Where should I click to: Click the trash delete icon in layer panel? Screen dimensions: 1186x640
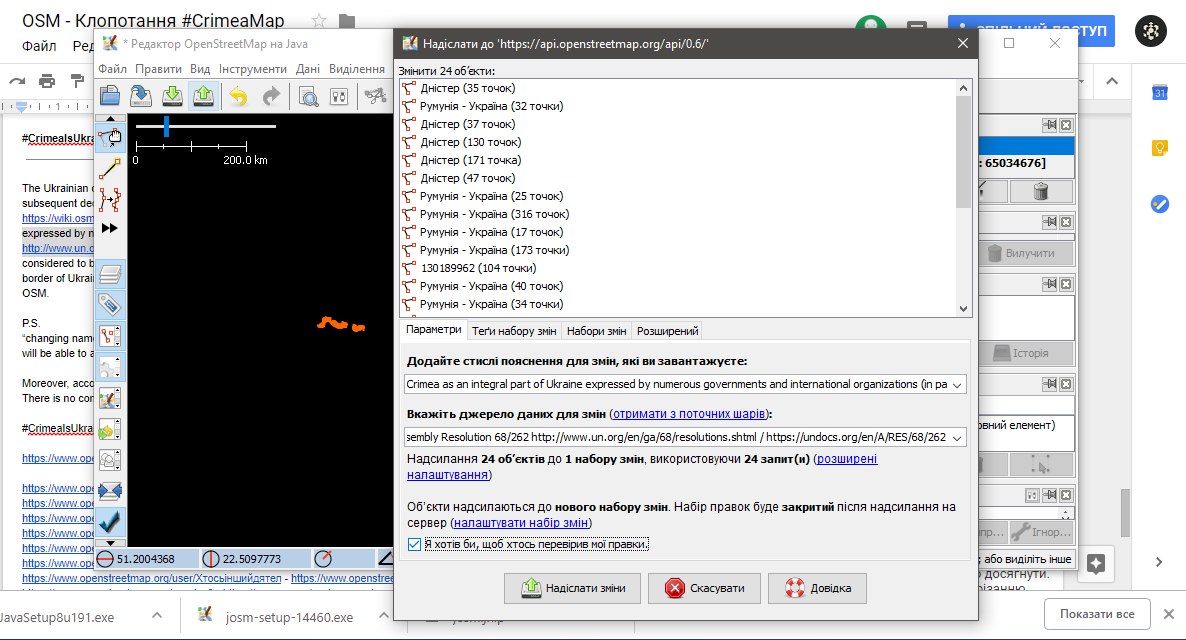pos(1041,191)
